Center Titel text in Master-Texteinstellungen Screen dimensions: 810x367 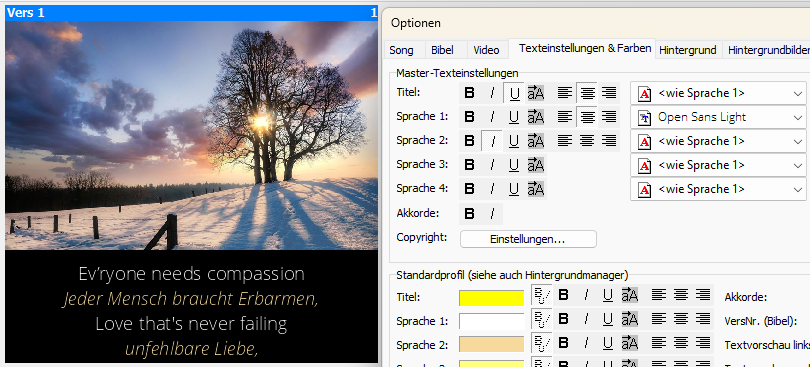coord(587,93)
